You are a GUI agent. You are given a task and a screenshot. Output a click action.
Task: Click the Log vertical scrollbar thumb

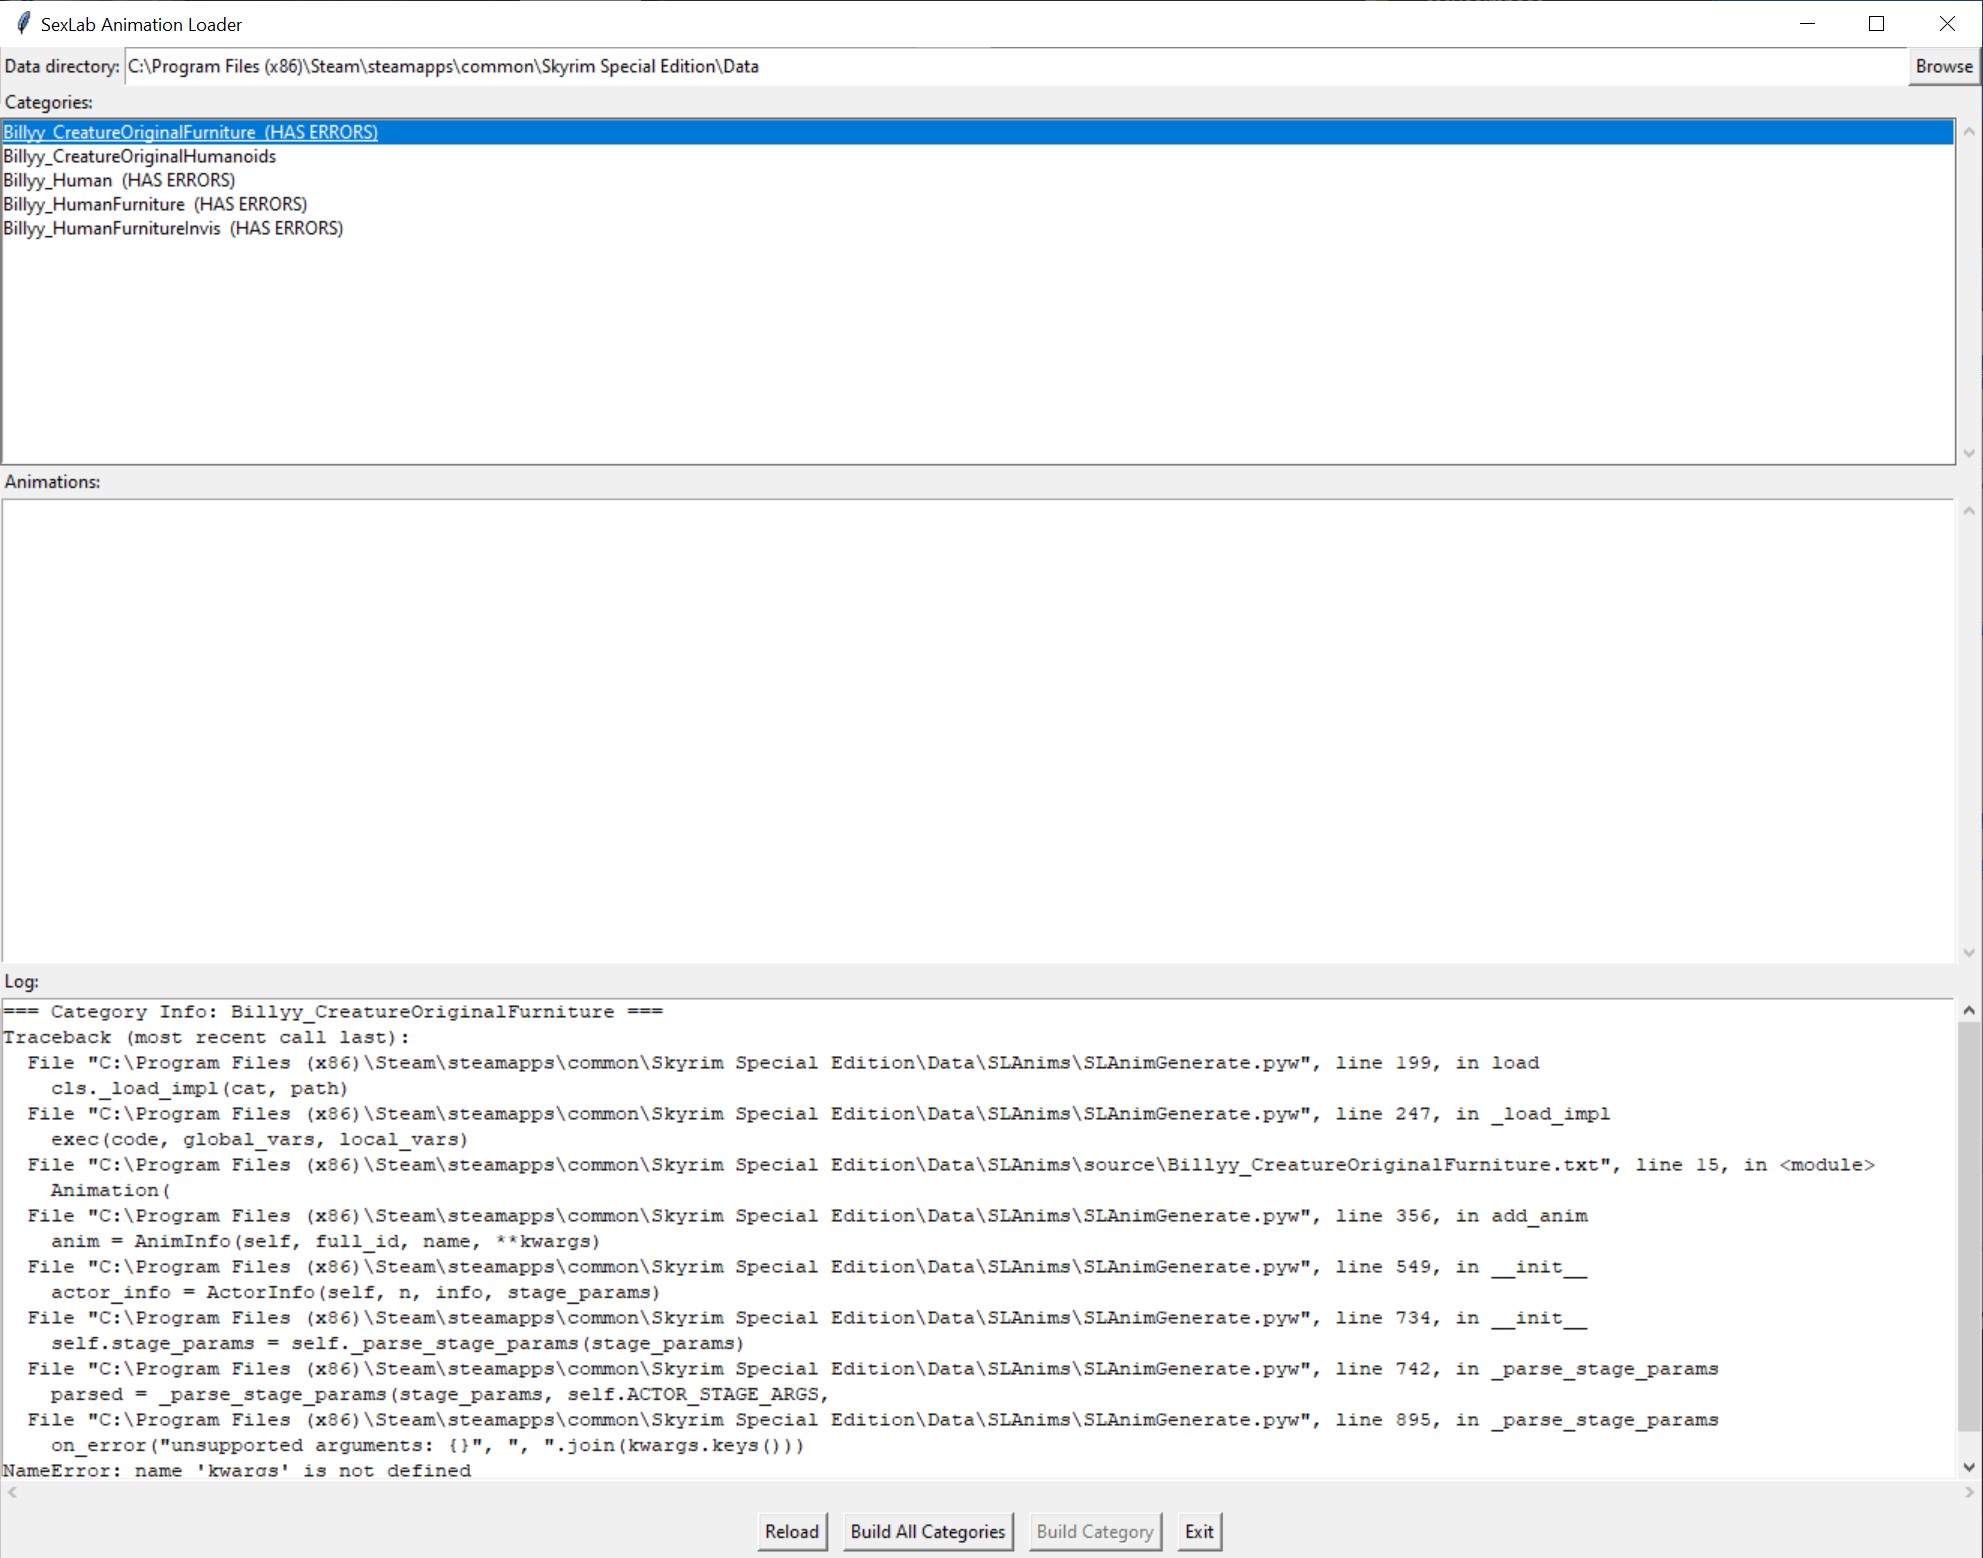click(1968, 1225)
